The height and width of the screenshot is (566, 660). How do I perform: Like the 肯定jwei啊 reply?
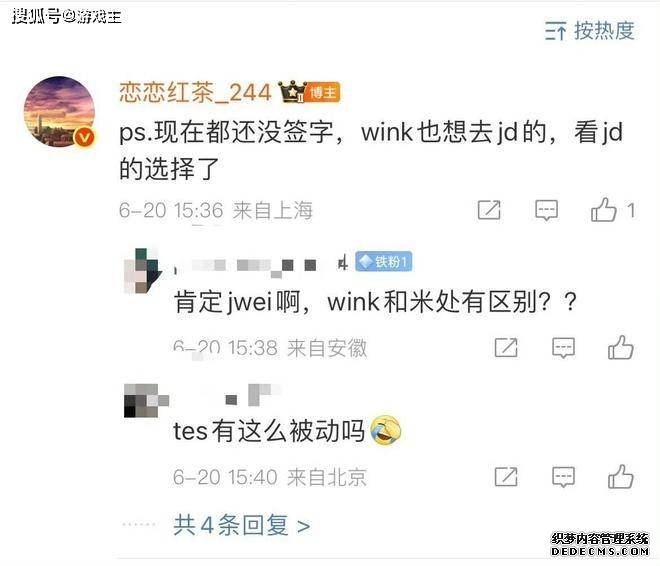(620, 347)
